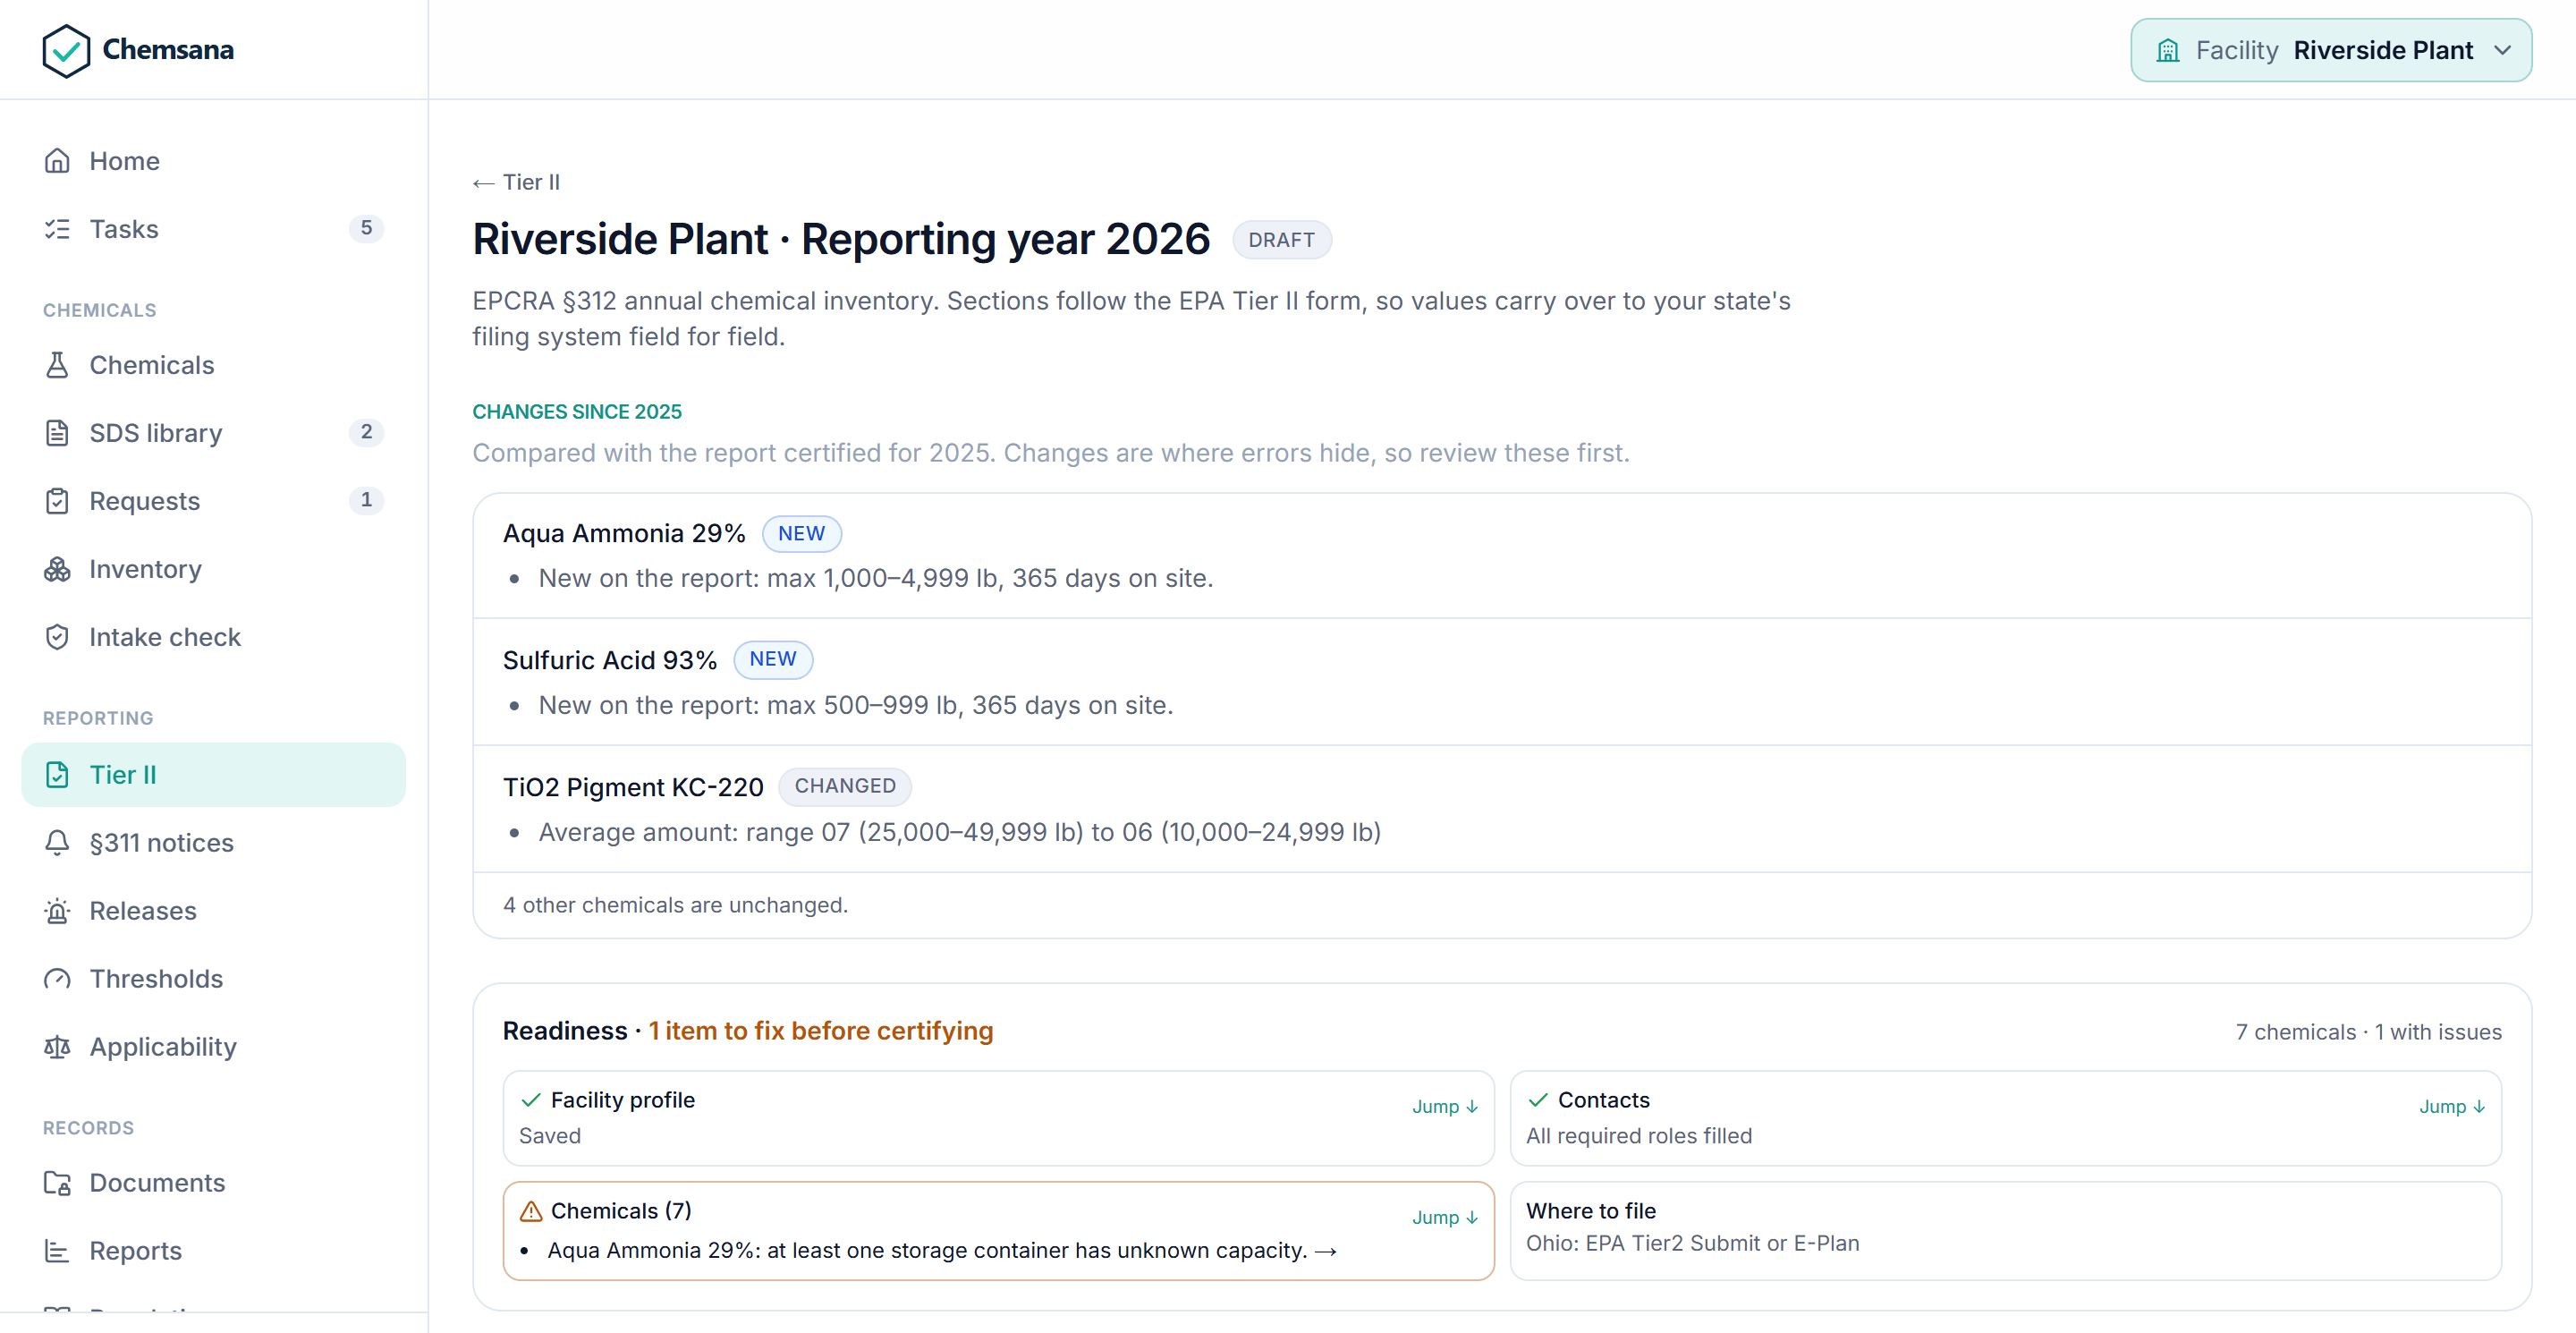Open the Home house icon

[x=57, y=161]
